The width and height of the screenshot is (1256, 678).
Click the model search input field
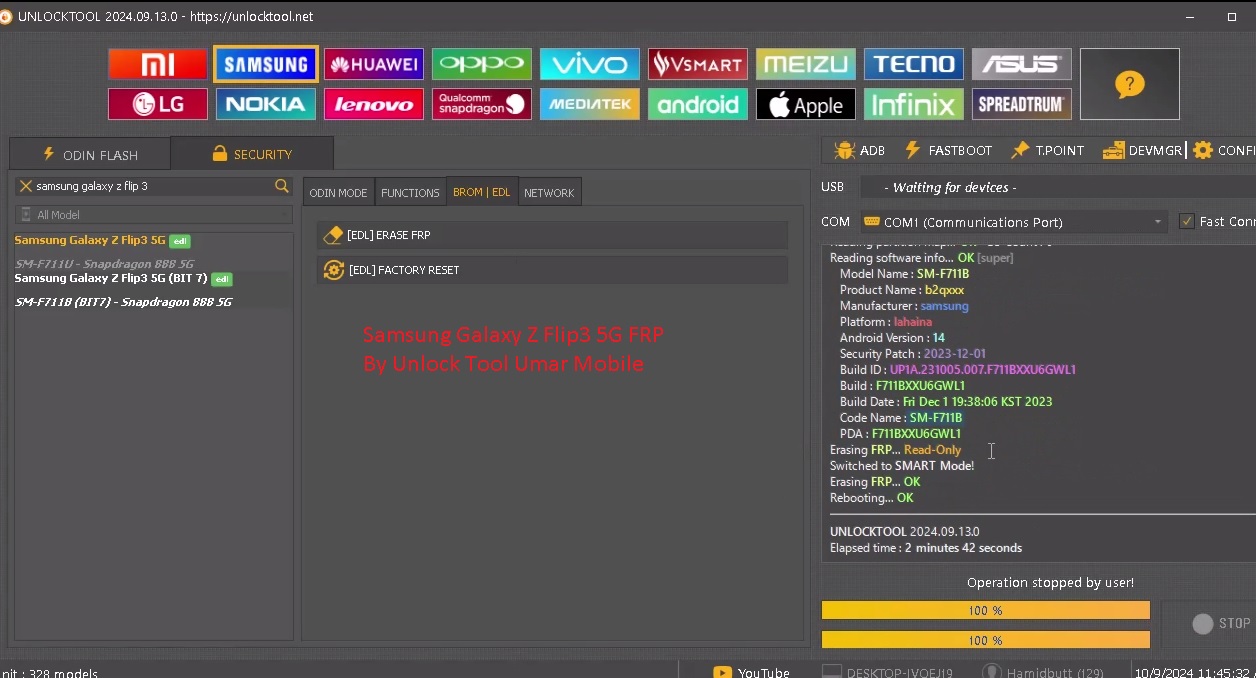pyautogui.click(x=153, y=186)
